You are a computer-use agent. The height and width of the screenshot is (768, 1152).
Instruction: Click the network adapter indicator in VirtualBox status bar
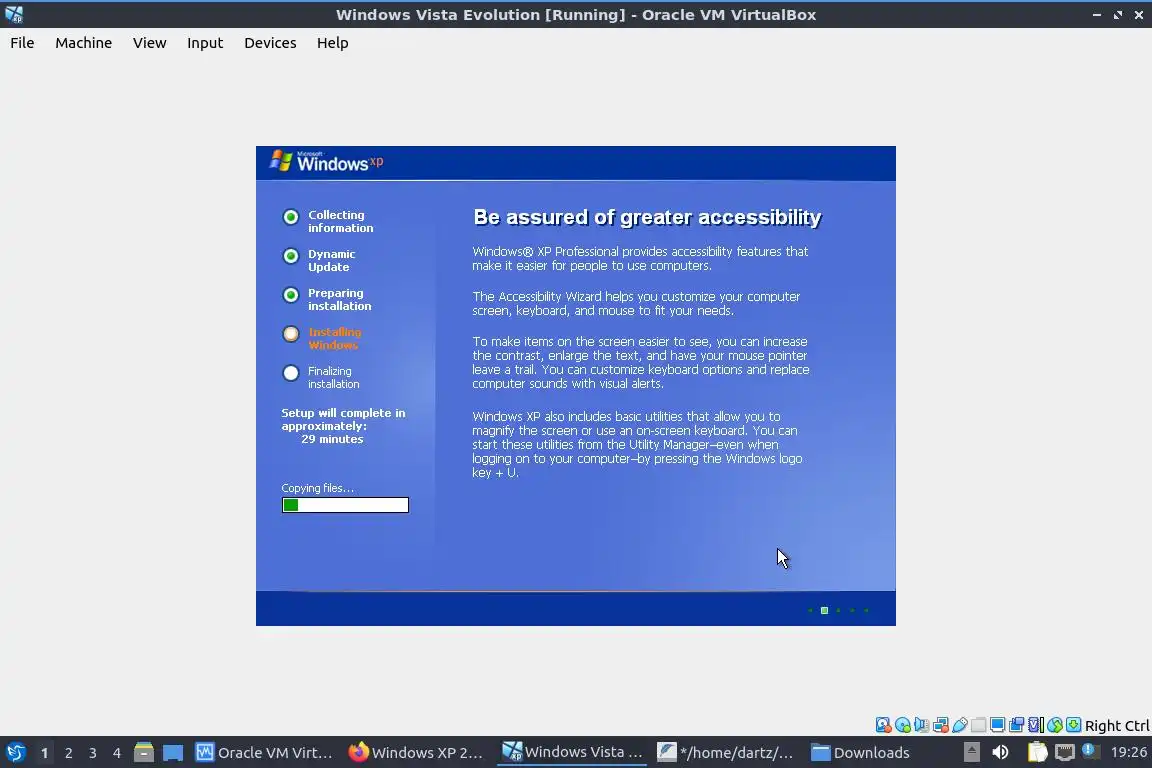click(940, 725)
